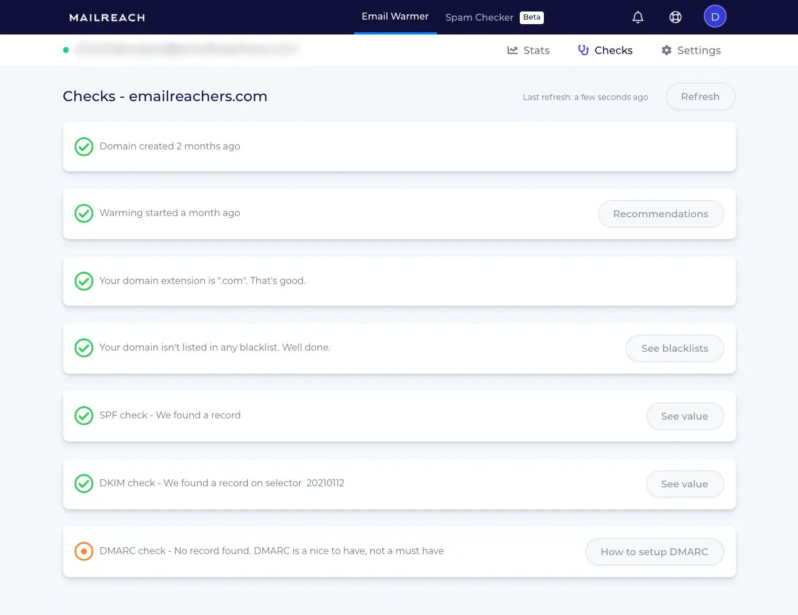
Task: Click green check icon for domain extension
Action: (x=84, y=281)
